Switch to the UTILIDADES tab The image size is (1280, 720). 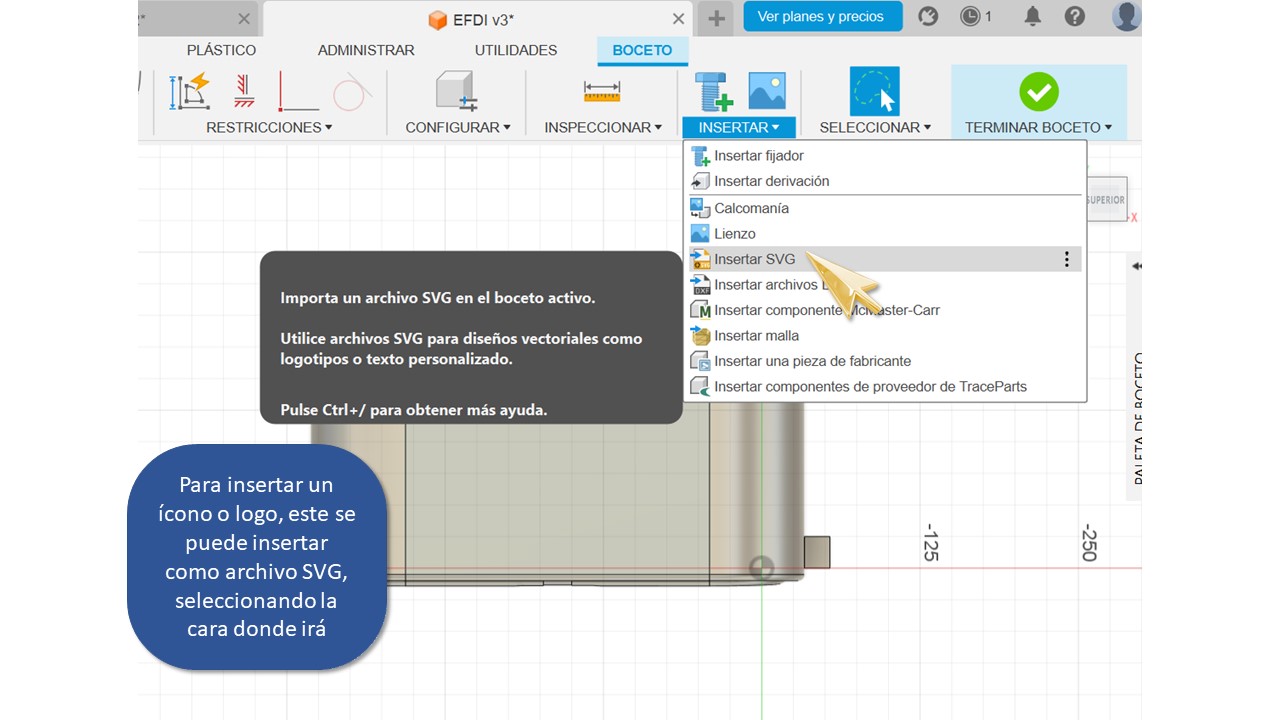pos(516,50)
